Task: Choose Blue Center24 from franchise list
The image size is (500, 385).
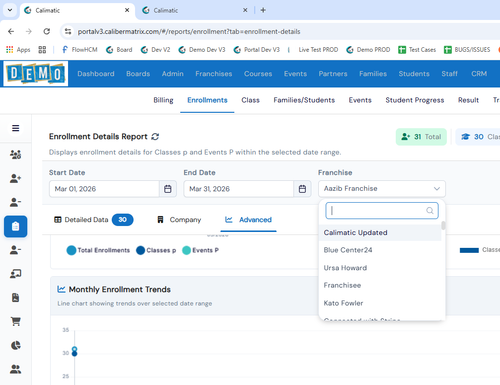Action: click(x=380, y=250)
